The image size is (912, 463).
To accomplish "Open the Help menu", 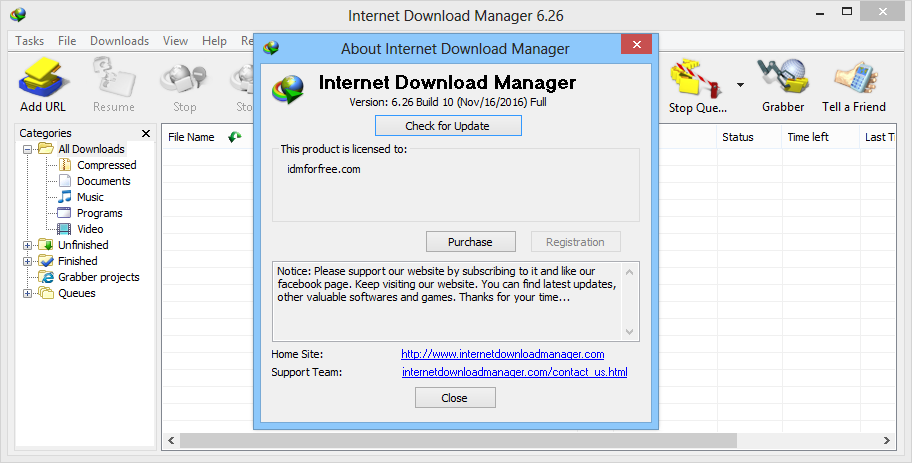I will pos(214,41).
